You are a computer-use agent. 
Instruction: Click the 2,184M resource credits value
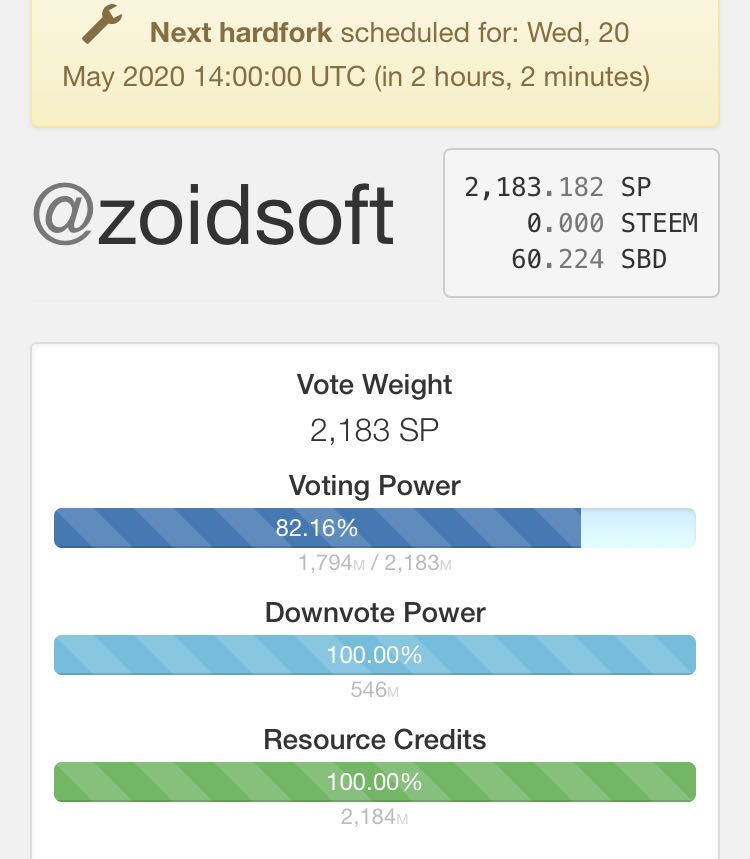(374, 817)
